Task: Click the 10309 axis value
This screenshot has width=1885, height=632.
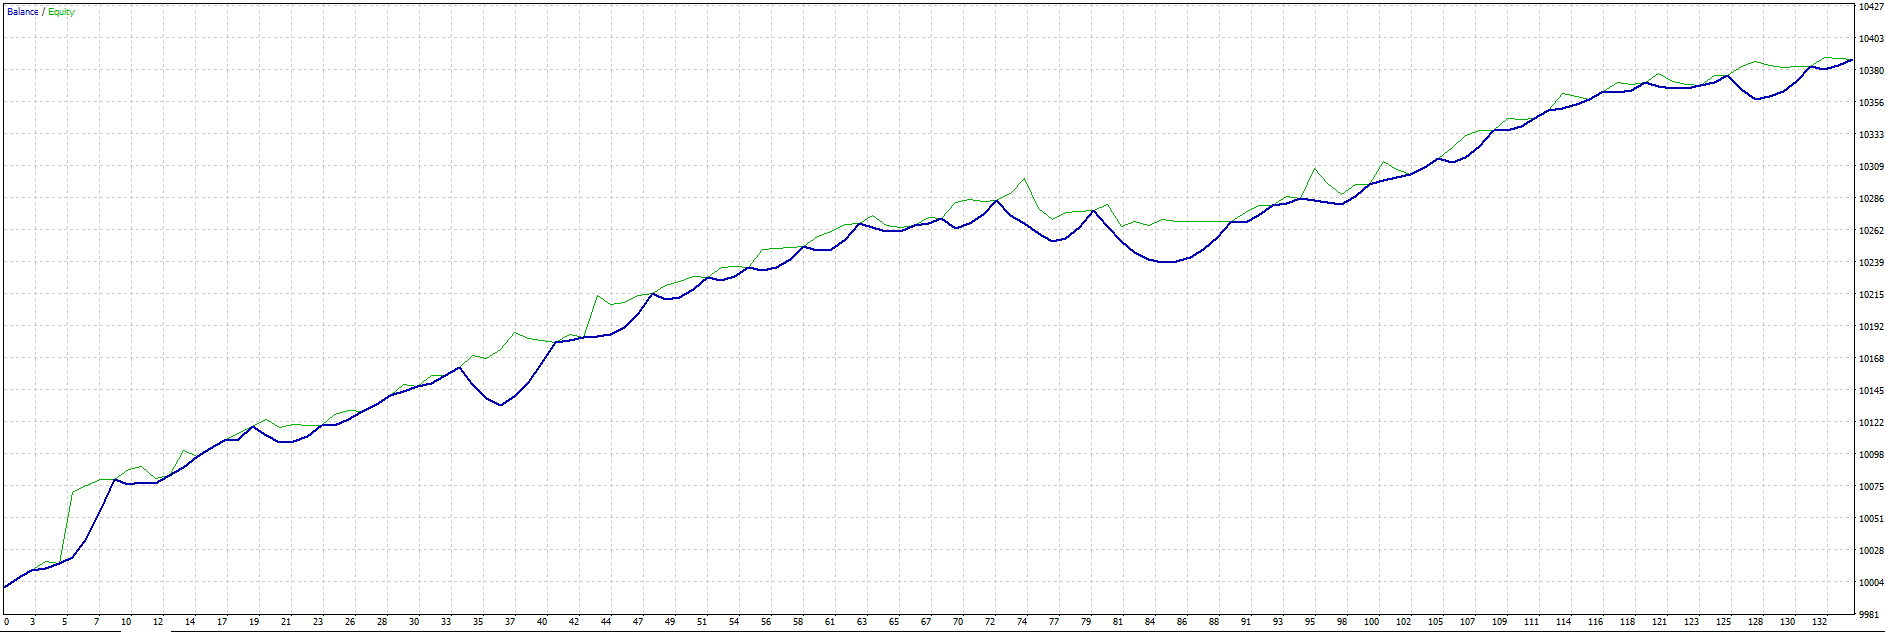Action: click(x=1870, y=166)
